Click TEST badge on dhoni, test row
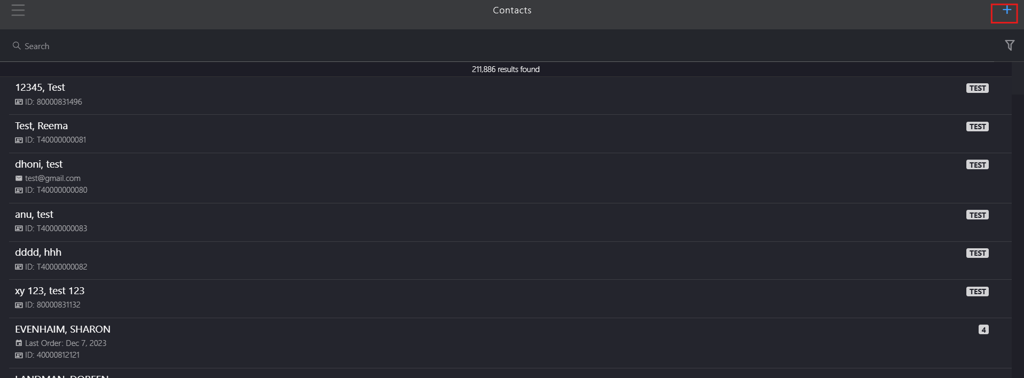 point(977,165)
